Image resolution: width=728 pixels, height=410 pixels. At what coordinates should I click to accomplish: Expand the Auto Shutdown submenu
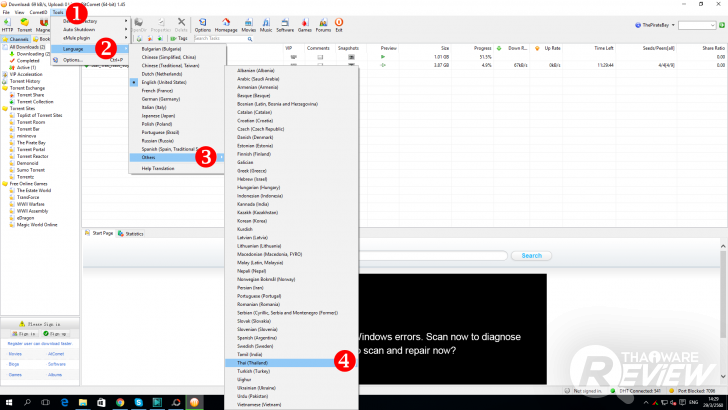point(90,29)
